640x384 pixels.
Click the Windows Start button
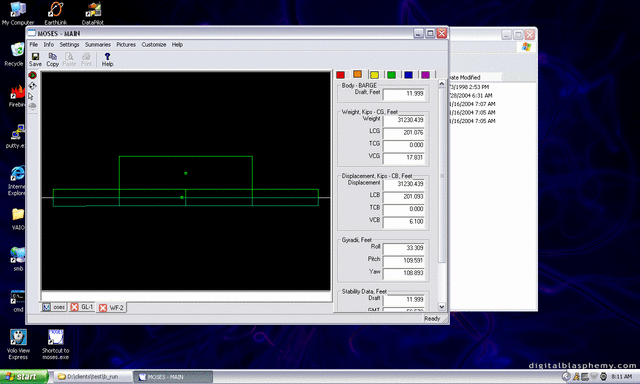(24, 377)
